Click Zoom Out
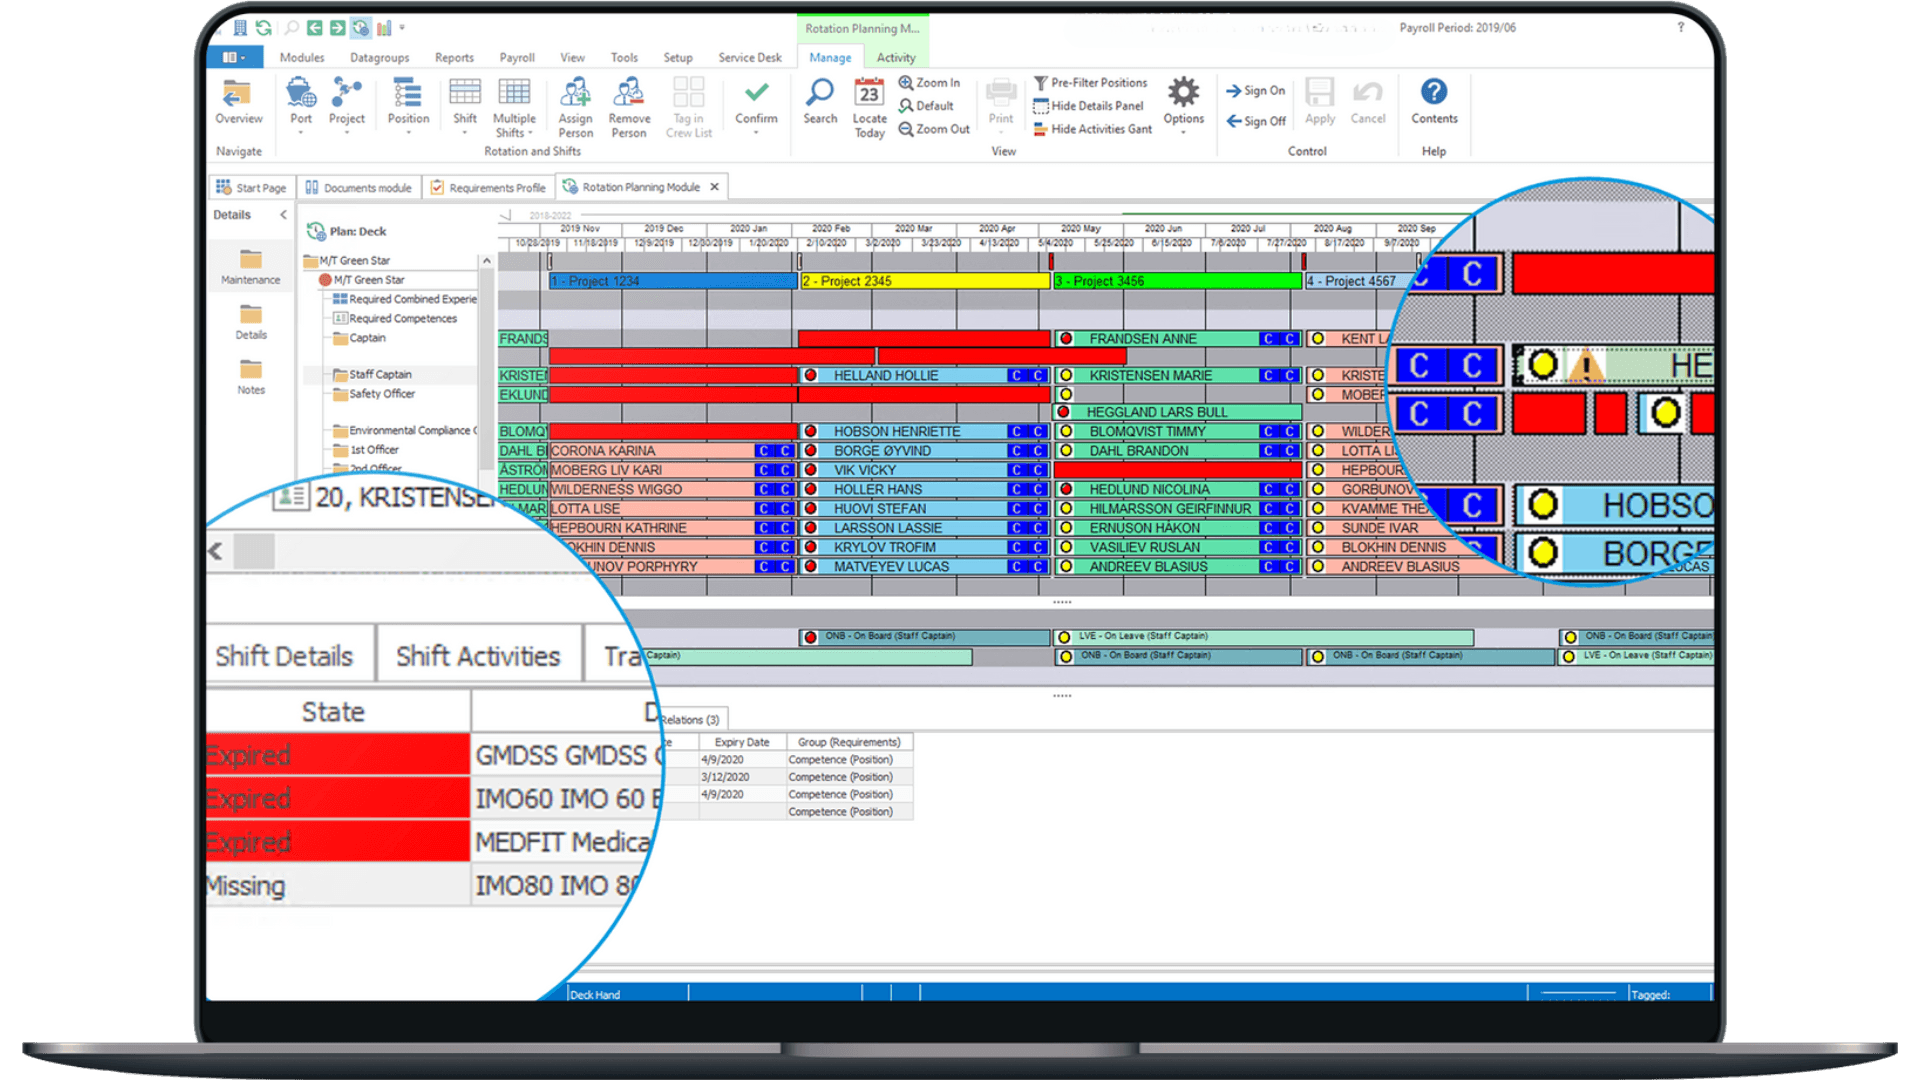 tap(934, 129)
